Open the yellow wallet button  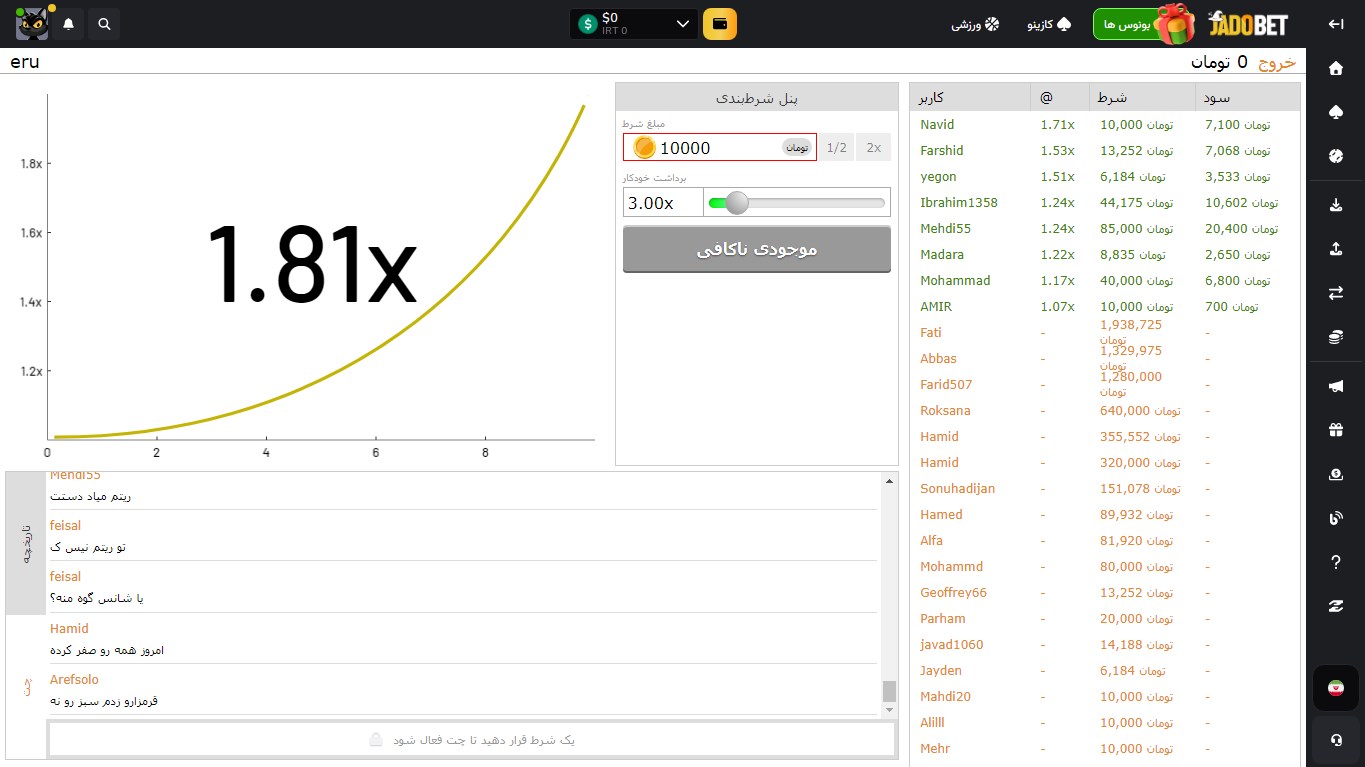click(x=720, y=24)
